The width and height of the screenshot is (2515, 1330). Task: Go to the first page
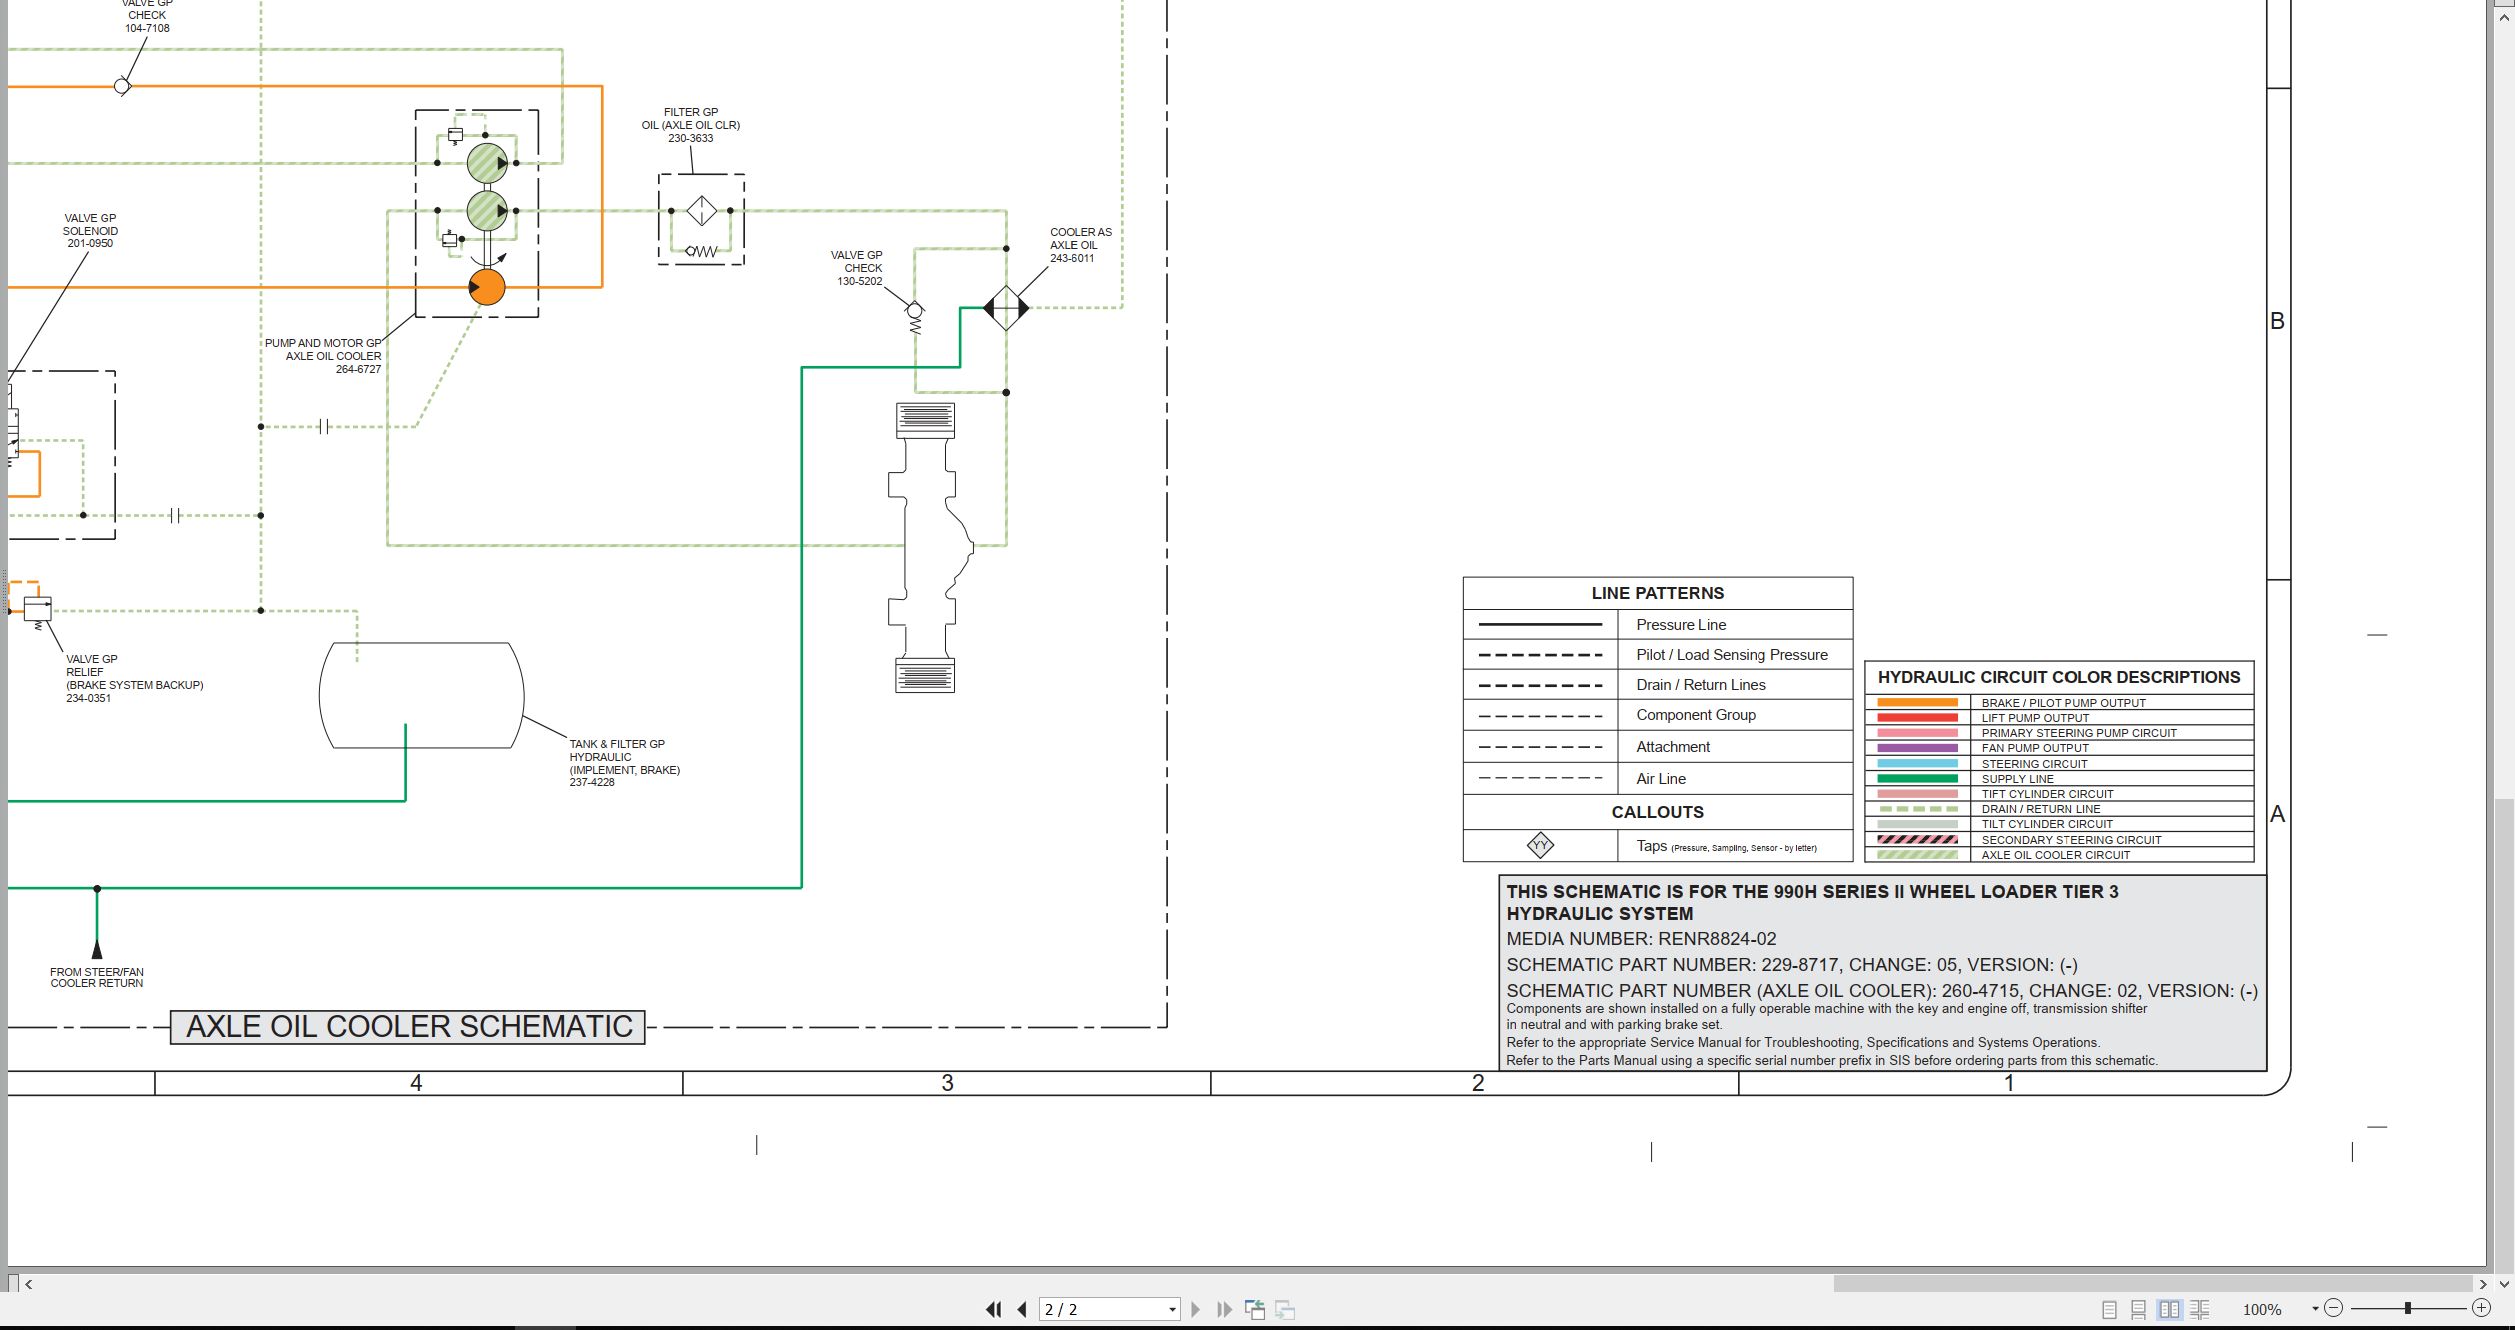pyautogui.click(x=993, y=1309)
